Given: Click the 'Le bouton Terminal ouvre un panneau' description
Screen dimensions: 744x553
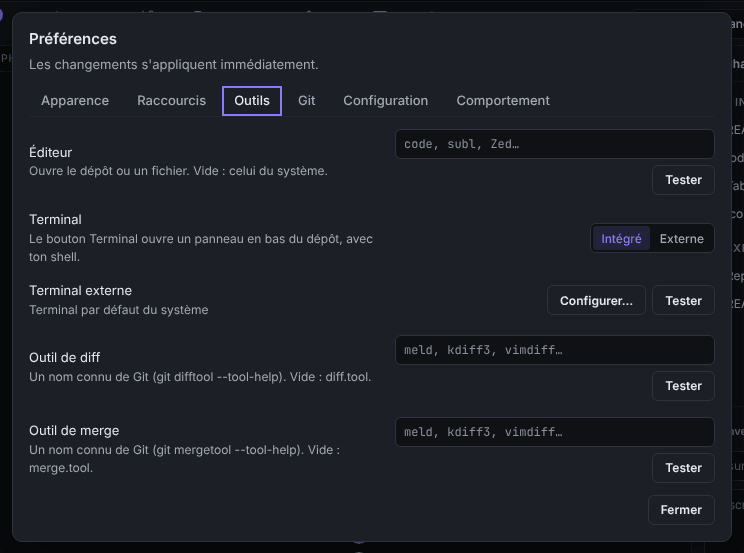Looking at the screenshot, I should tap(201, 248).
